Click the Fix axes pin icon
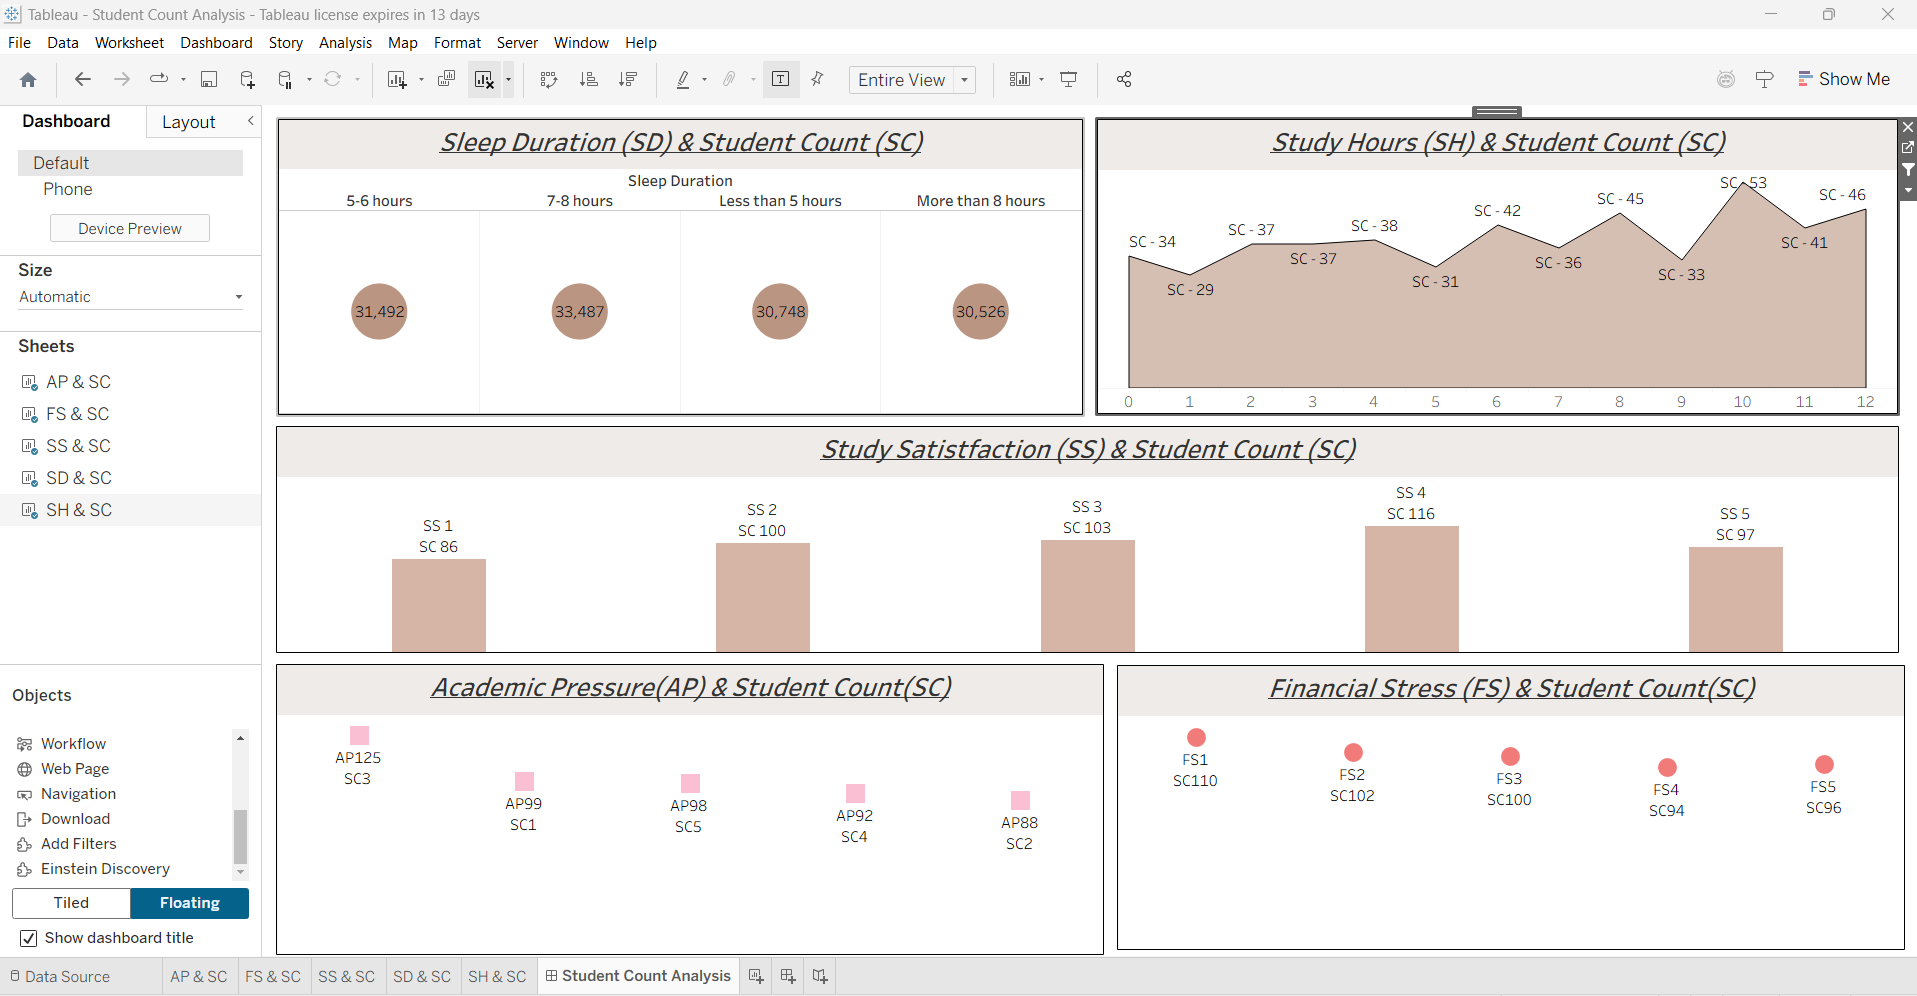The height and width of the screenshot is (996, 1917). pos(818,79)
